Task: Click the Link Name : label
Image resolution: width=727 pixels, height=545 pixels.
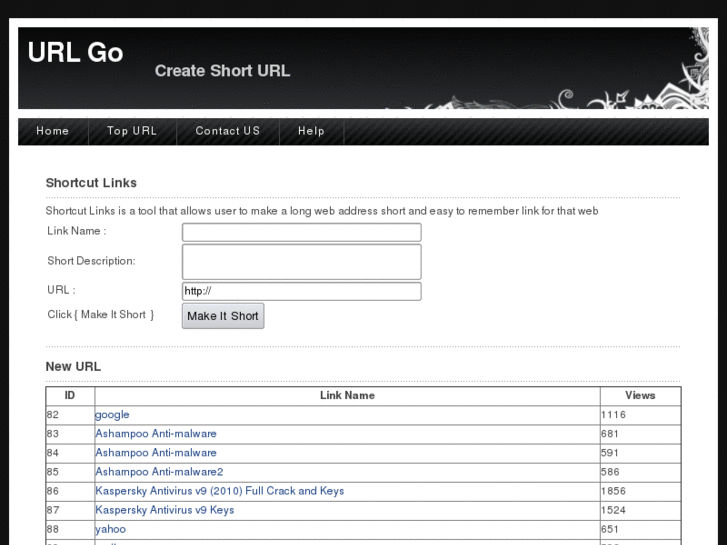Action: (77, 231)
